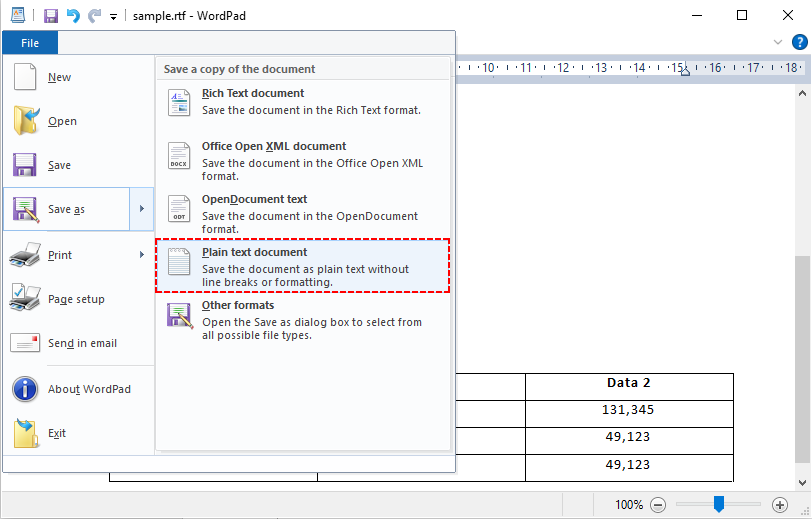Screen dimensions: 812x519
Task: Expand the Save as submenu arrow
Action: [x=141, y=209]
